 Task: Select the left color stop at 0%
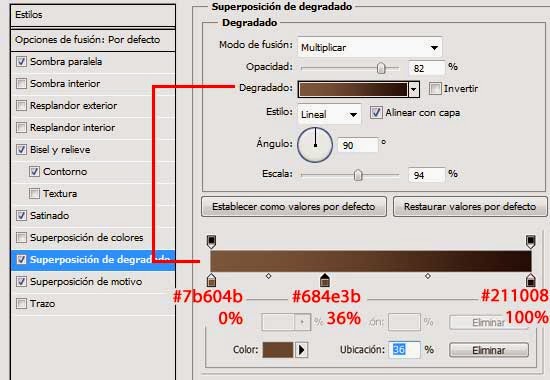click(211, 280)
